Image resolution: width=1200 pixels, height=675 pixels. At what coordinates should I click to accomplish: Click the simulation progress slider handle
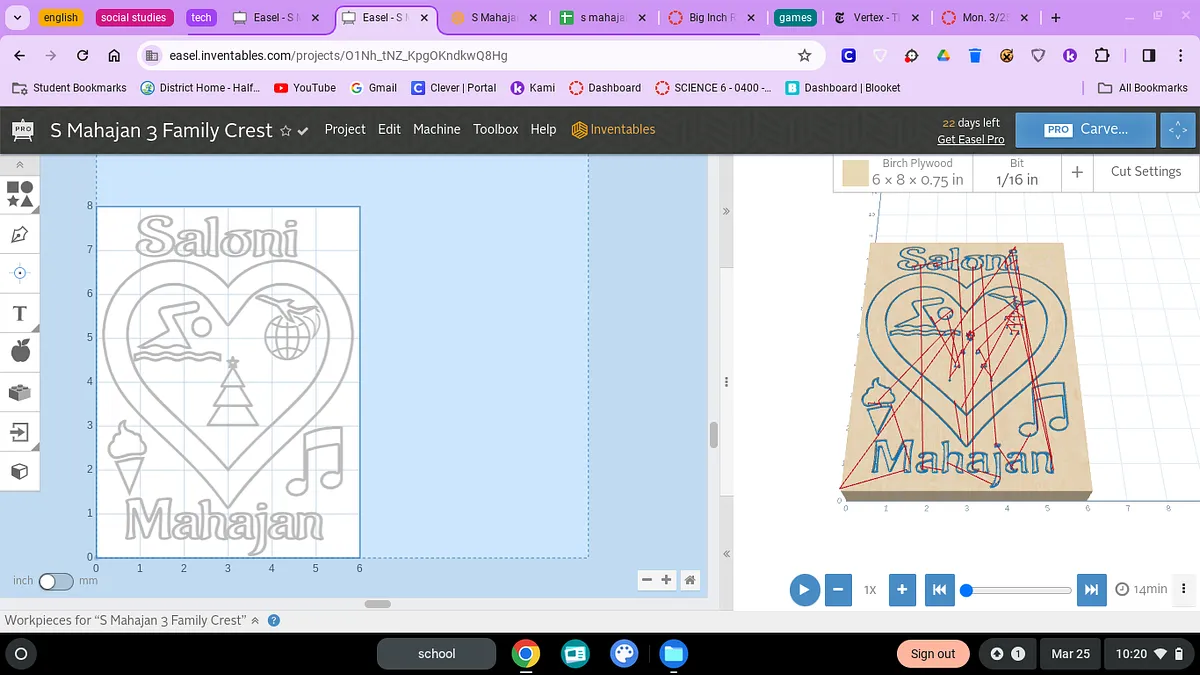(966, 590)
